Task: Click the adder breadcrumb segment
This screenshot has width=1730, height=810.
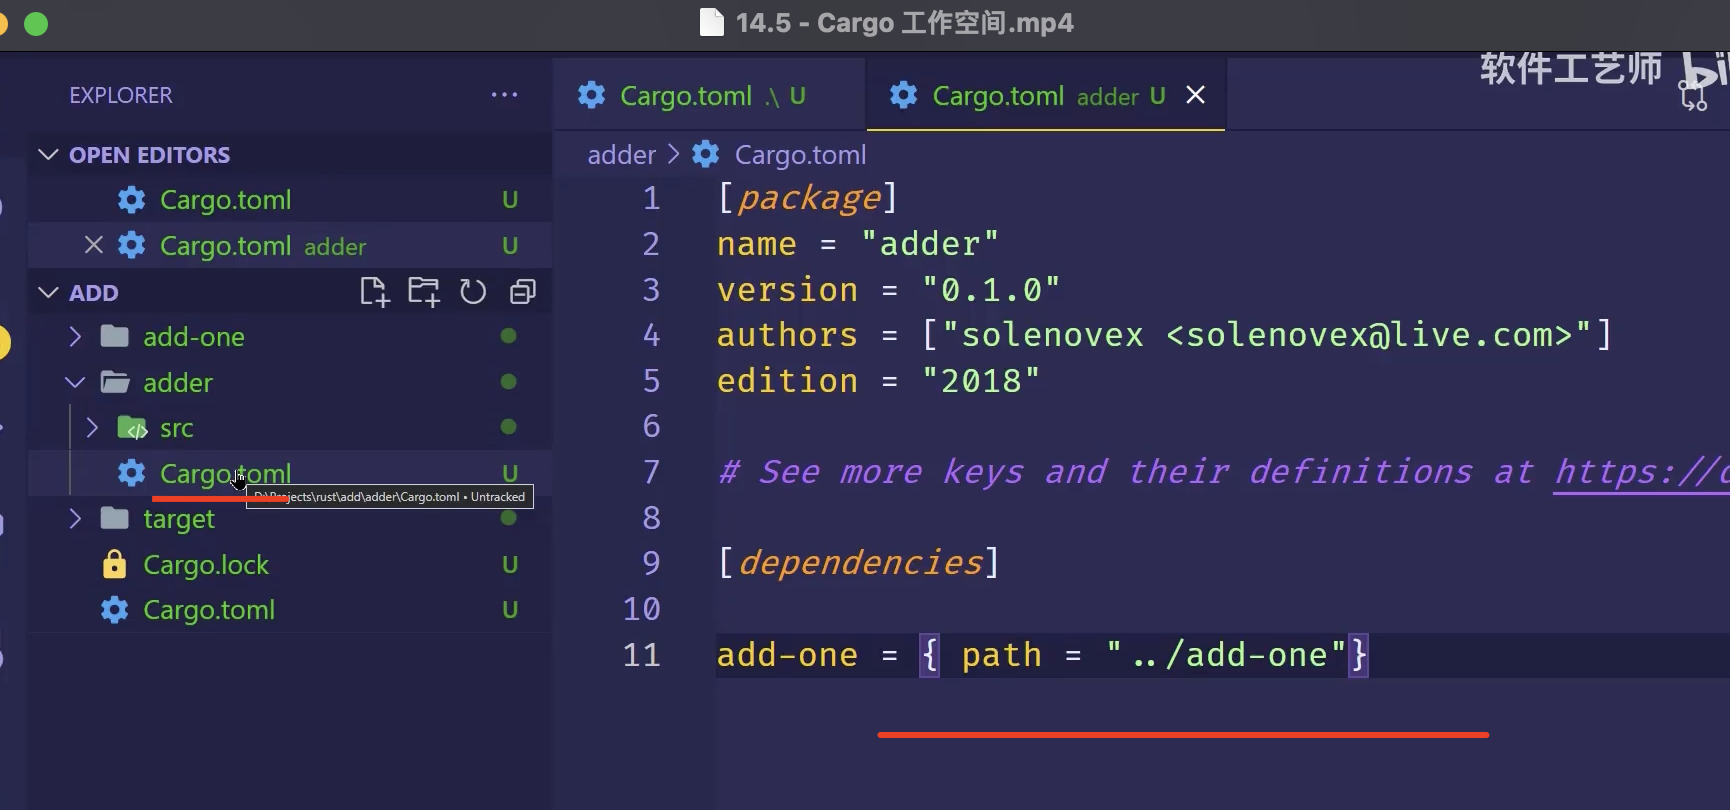Action: 621,155
